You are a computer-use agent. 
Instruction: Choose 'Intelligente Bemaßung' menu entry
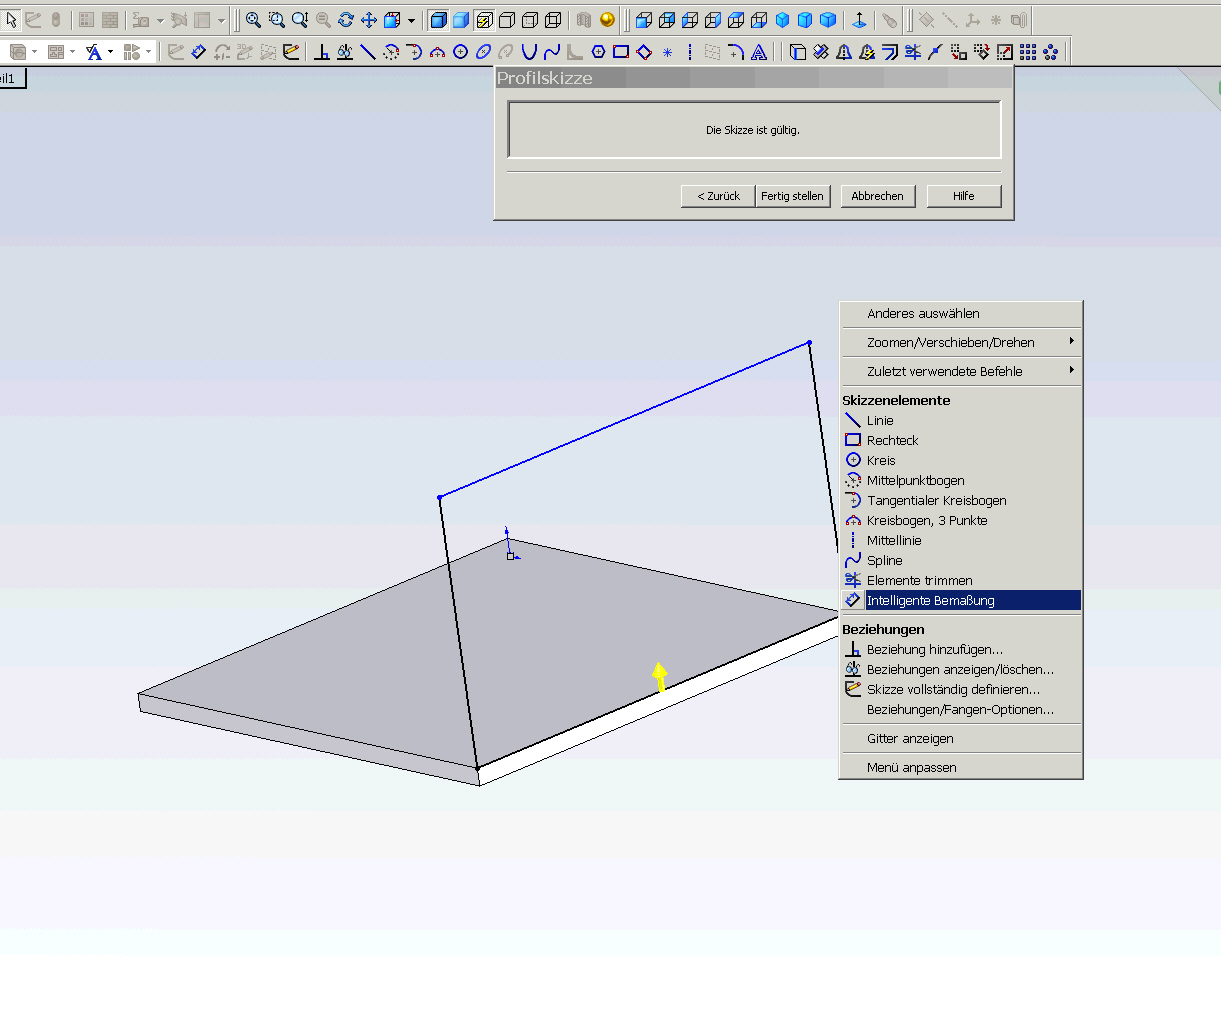(x=960, y=600)
